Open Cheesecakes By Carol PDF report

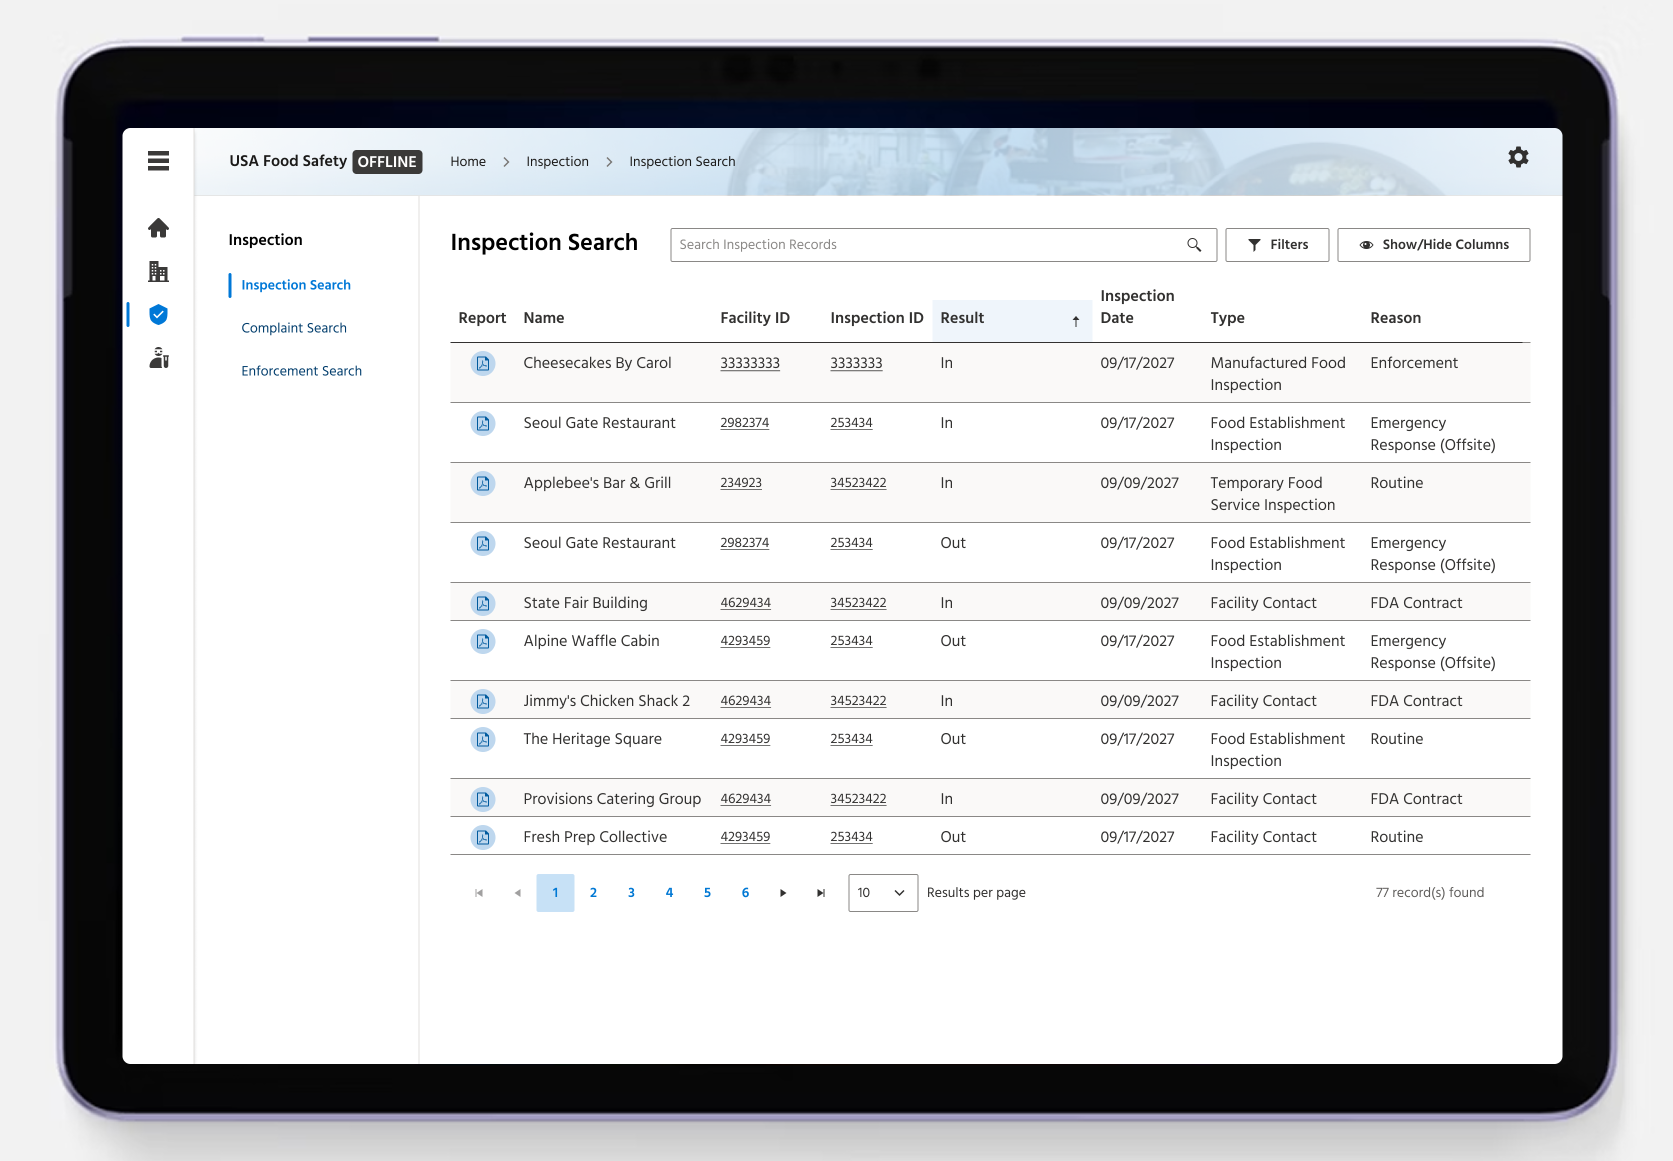(483, 363)
